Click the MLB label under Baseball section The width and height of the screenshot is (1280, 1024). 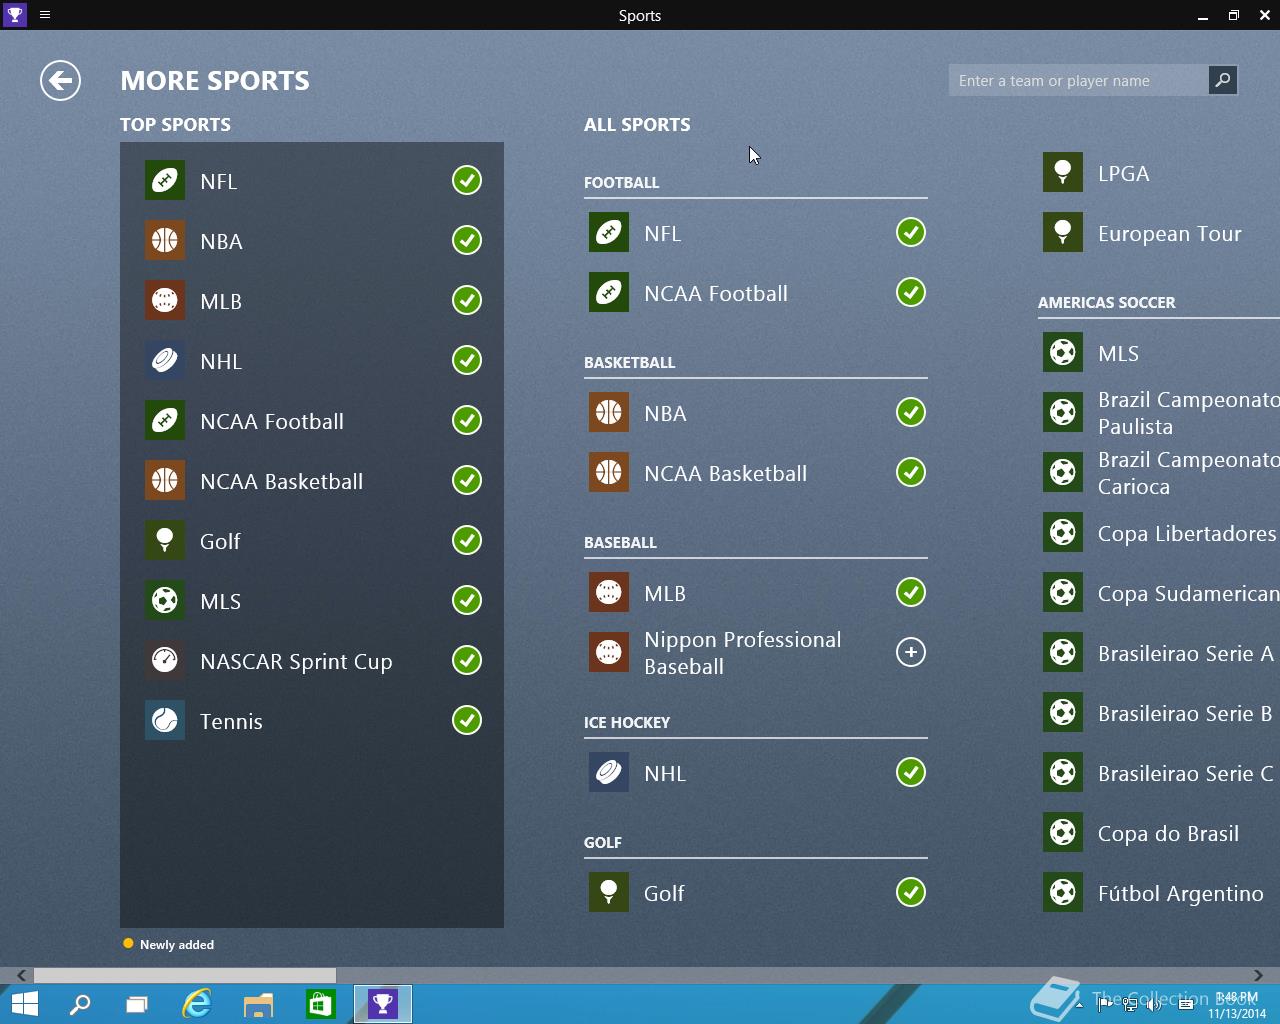point(665,593)
